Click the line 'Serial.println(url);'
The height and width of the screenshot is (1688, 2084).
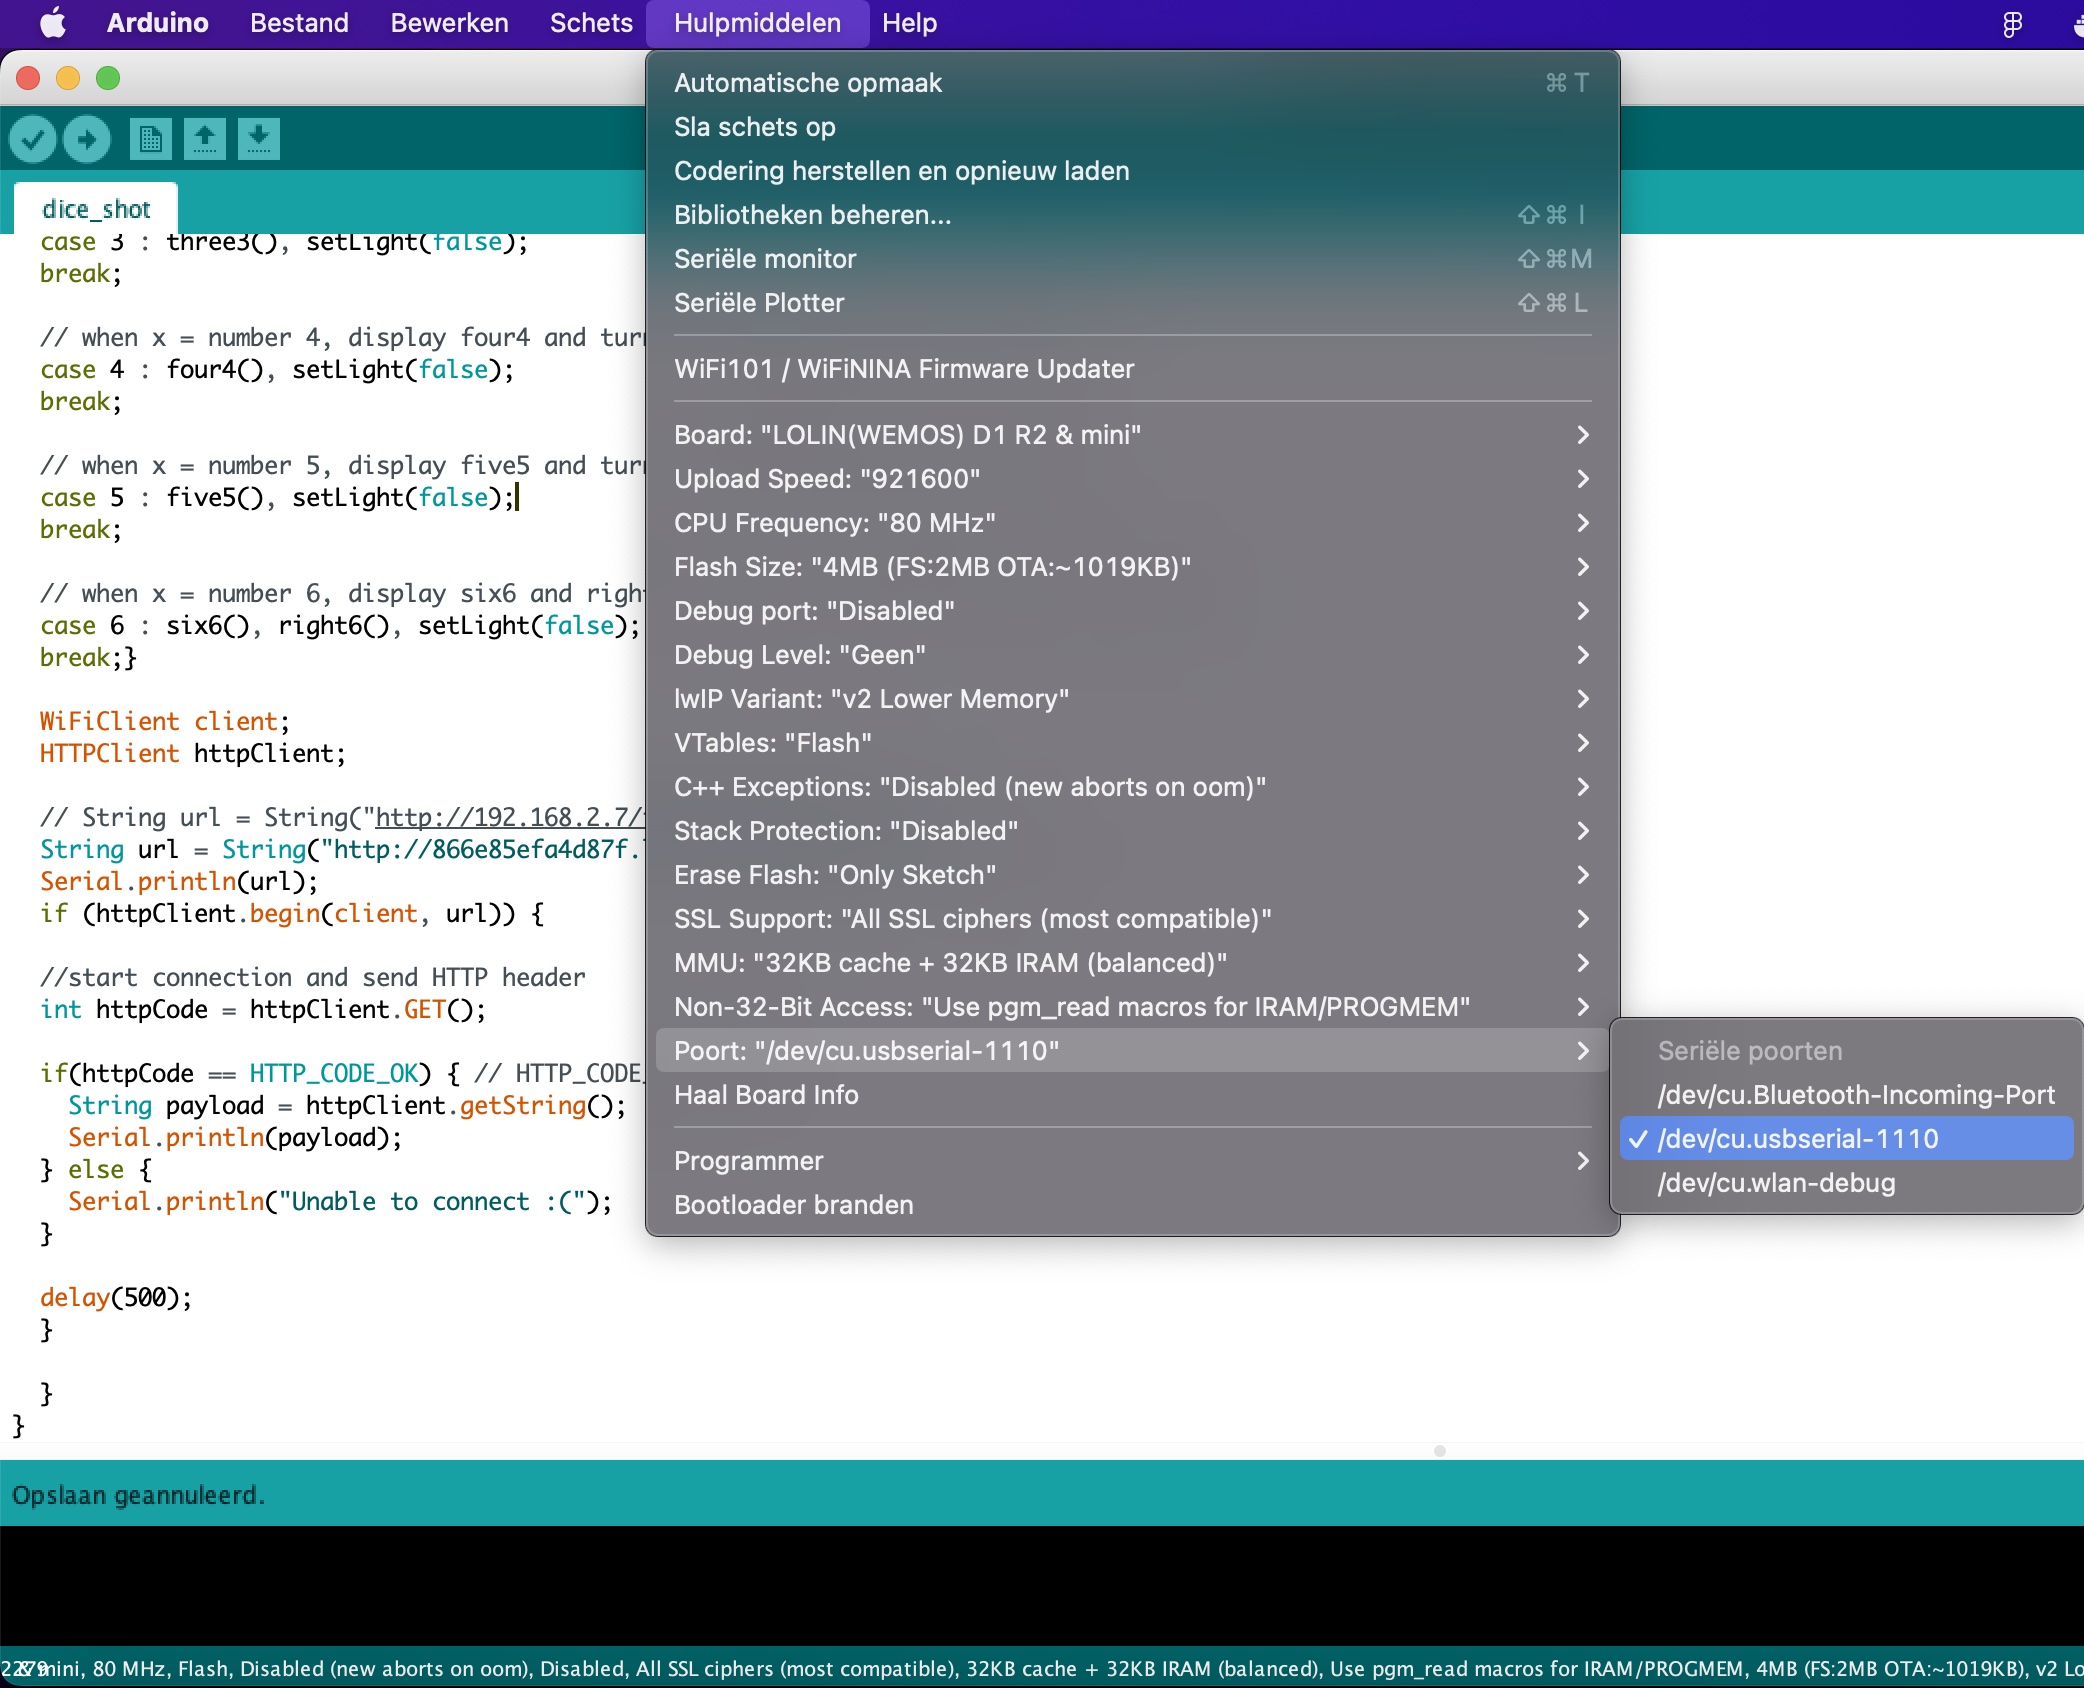[179, 881]
